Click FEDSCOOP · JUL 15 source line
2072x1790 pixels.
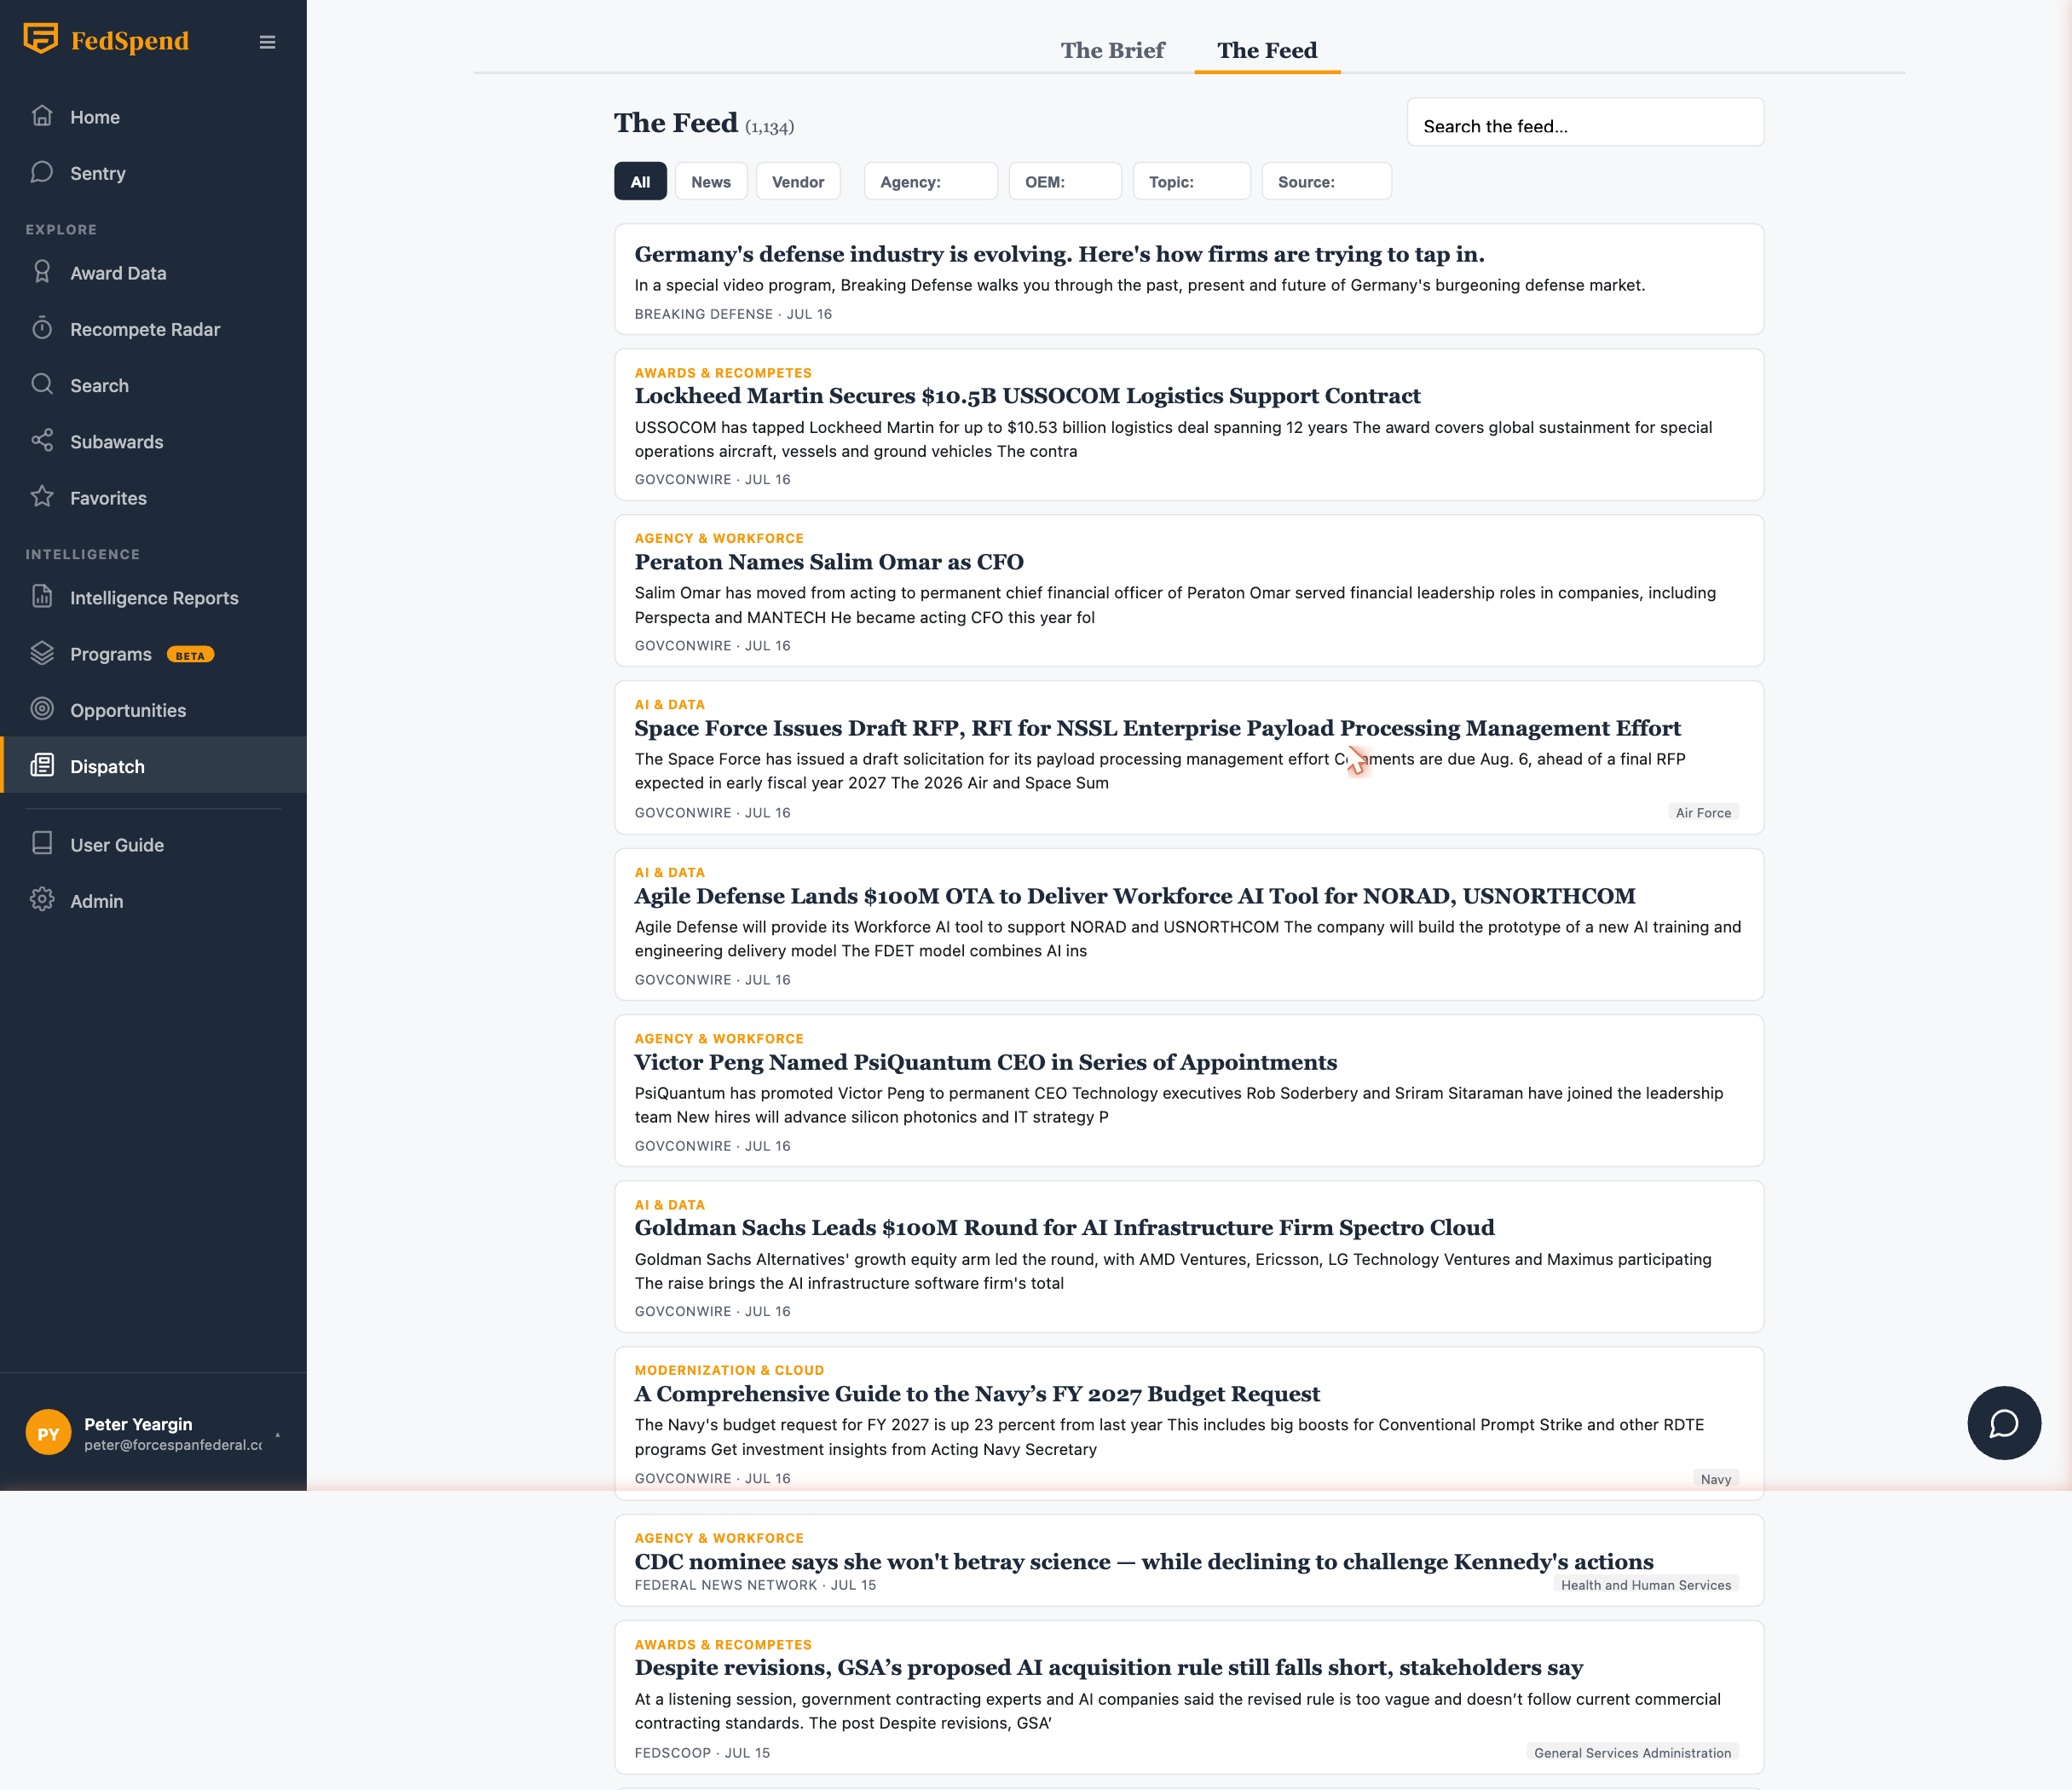[702, 1753]
